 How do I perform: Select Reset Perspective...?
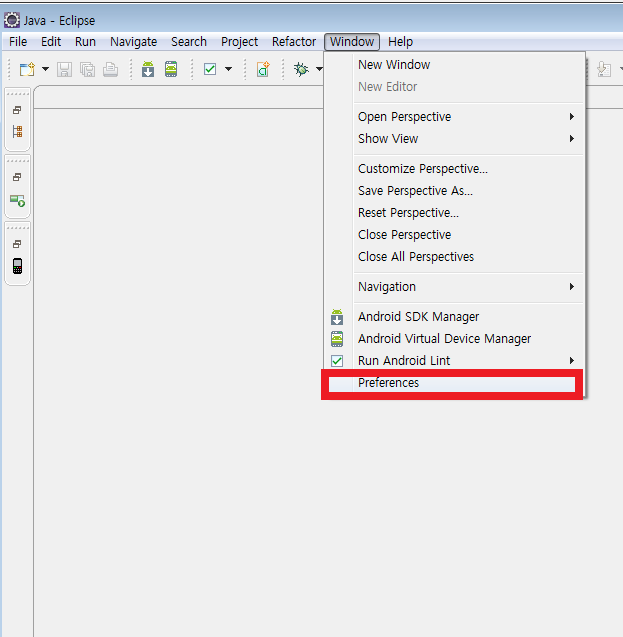point(455,212)
